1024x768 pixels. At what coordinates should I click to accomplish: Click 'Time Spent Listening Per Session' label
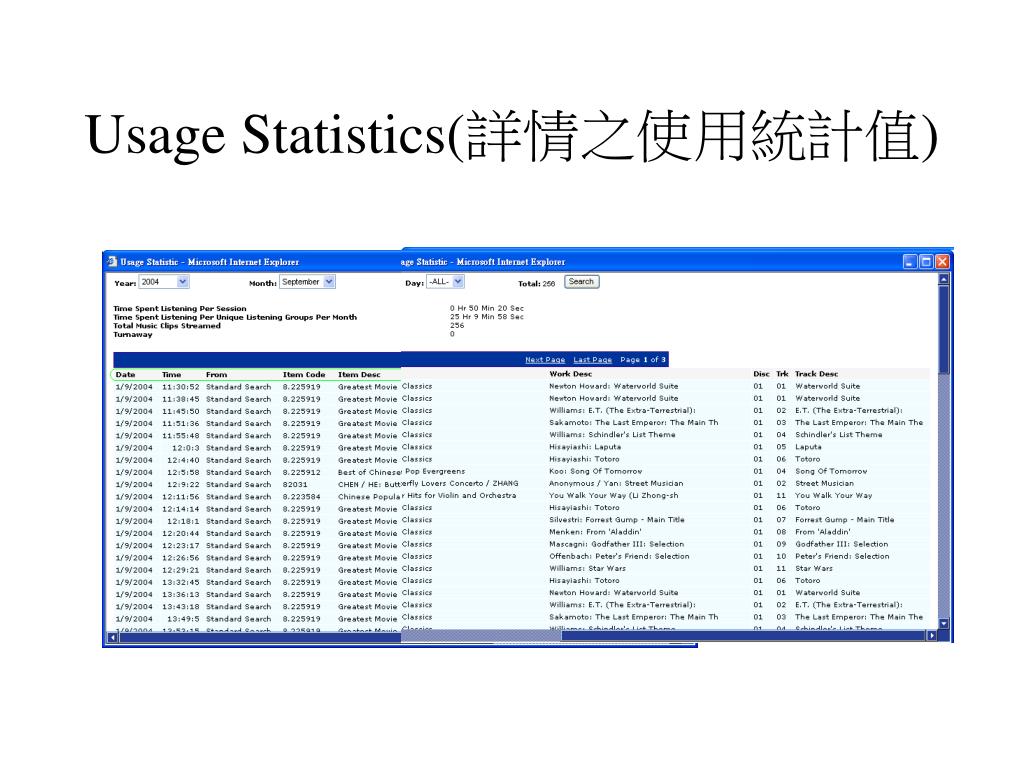(180, 308)
